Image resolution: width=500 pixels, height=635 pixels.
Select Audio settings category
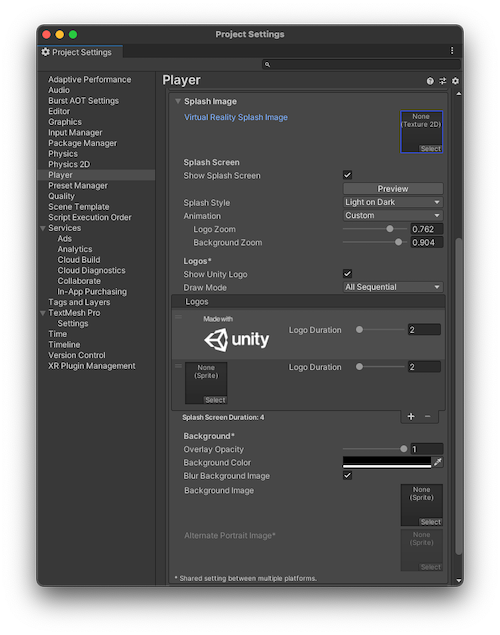click(x=59, y=90)
